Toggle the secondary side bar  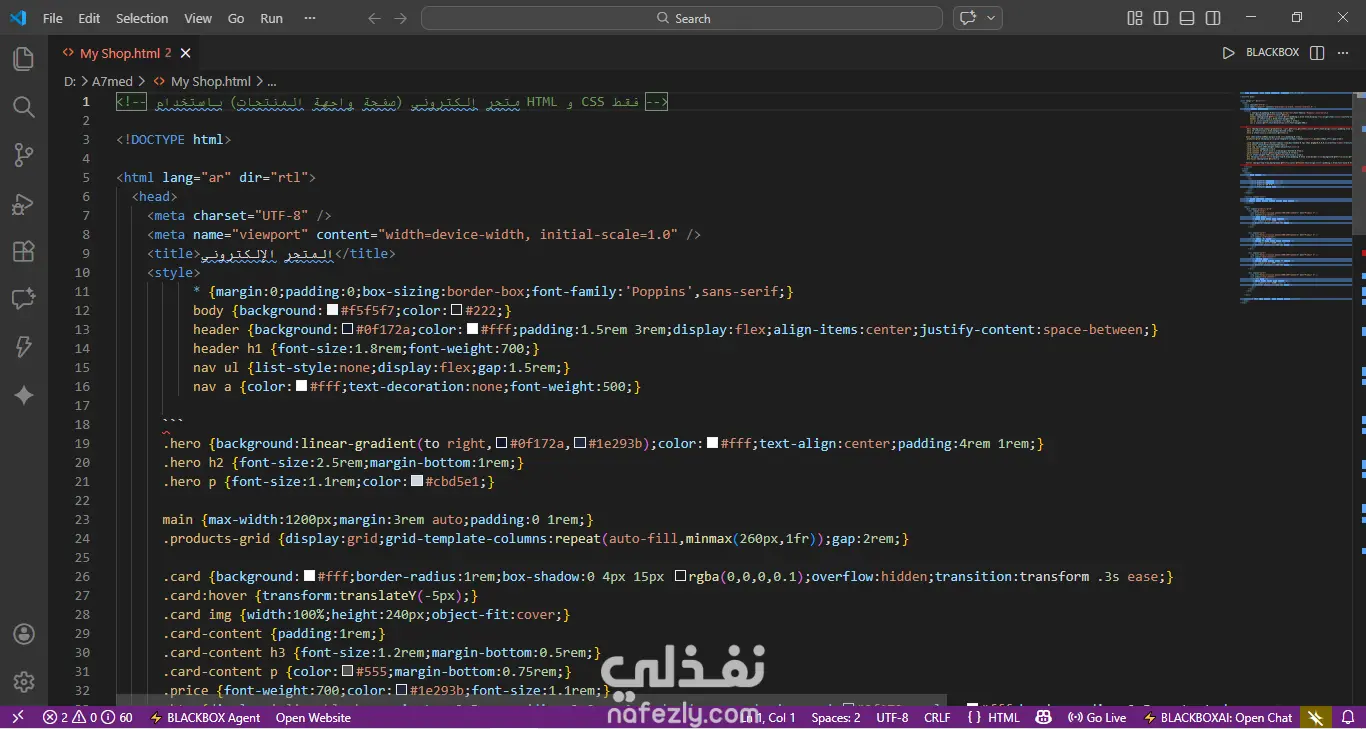point(1213,18)
